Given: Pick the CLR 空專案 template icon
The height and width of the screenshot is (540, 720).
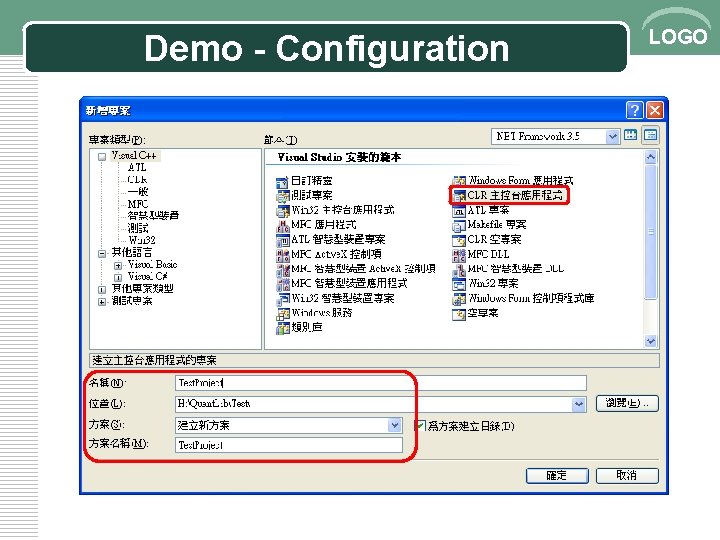Looking at the screenshot, I should (x=458, y=241).
